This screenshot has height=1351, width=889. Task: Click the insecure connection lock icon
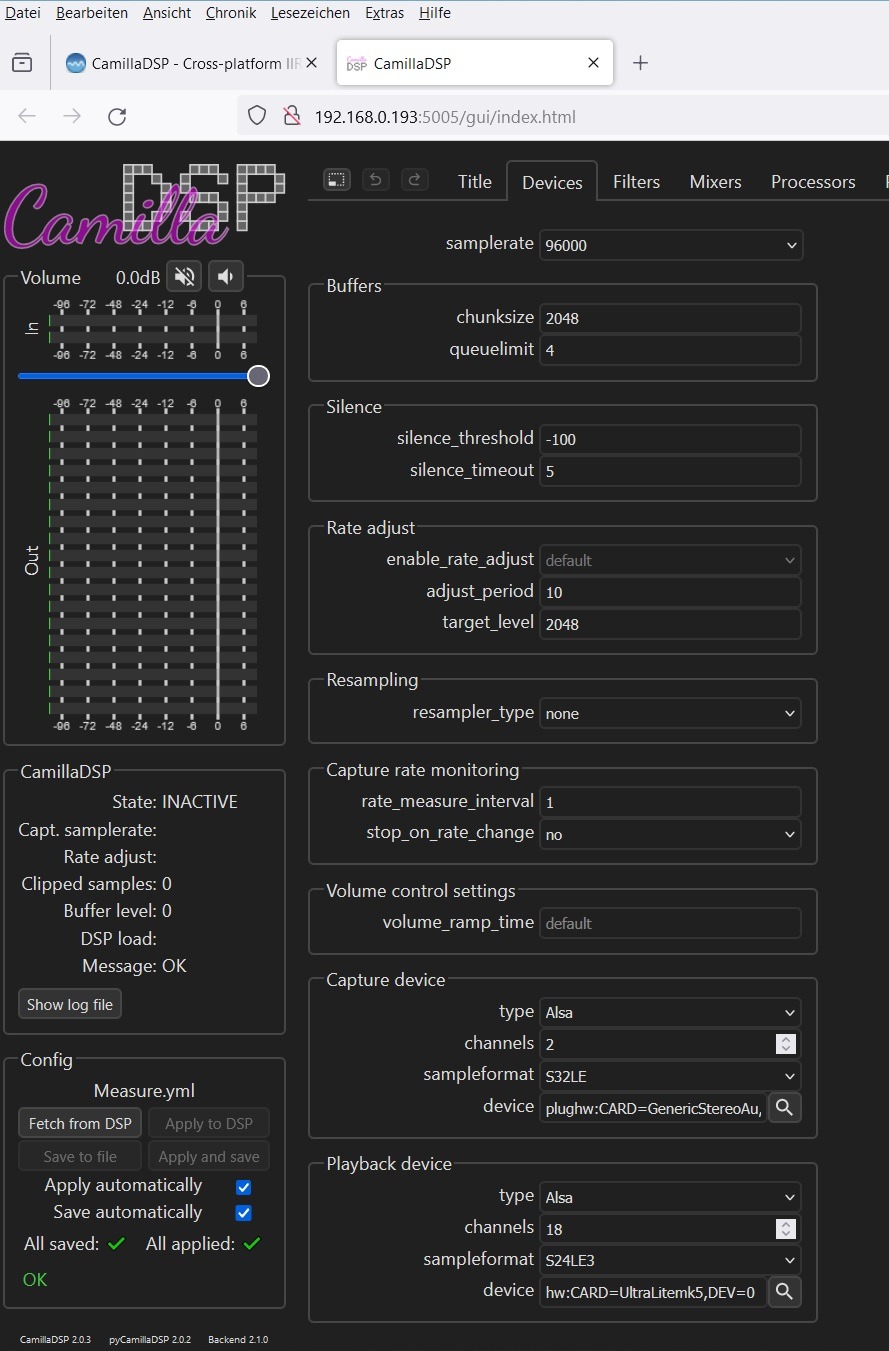(x=291, y=116)
